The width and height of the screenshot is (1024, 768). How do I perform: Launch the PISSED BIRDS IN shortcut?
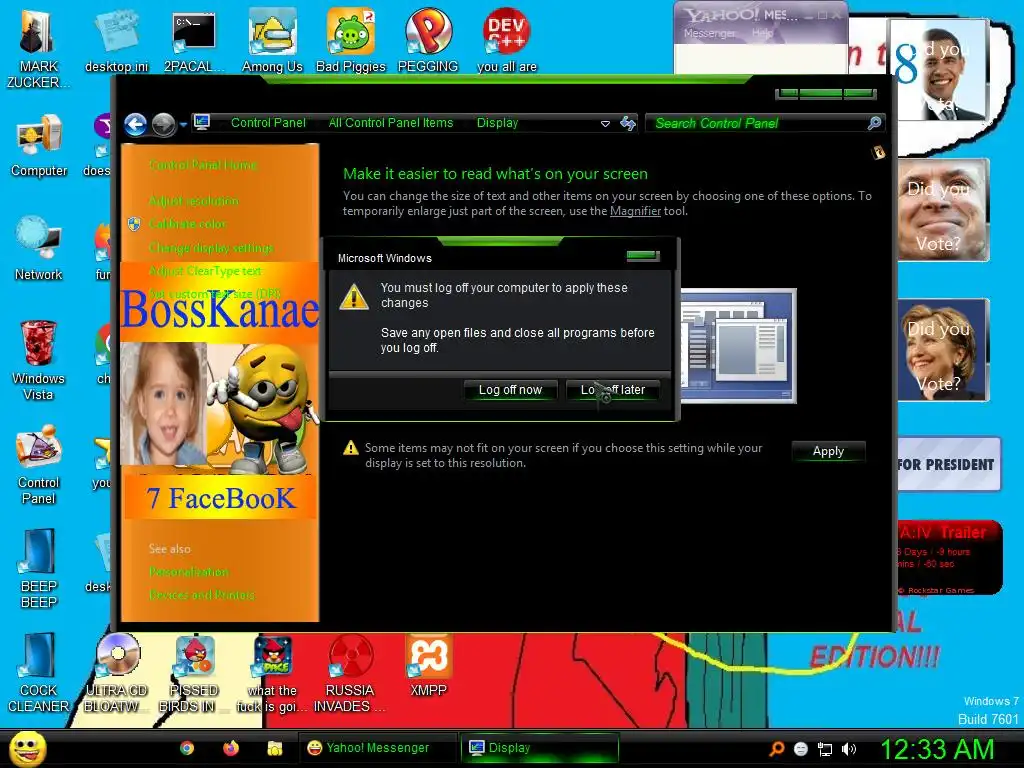194,673
